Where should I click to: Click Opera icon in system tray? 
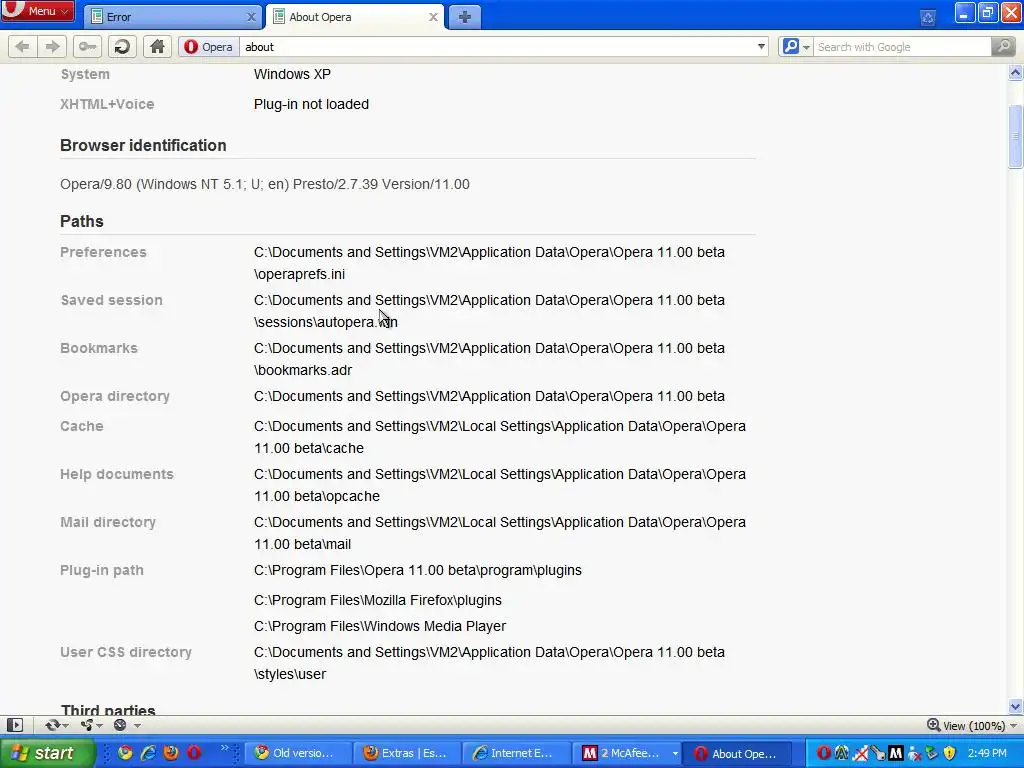[824, 753]
